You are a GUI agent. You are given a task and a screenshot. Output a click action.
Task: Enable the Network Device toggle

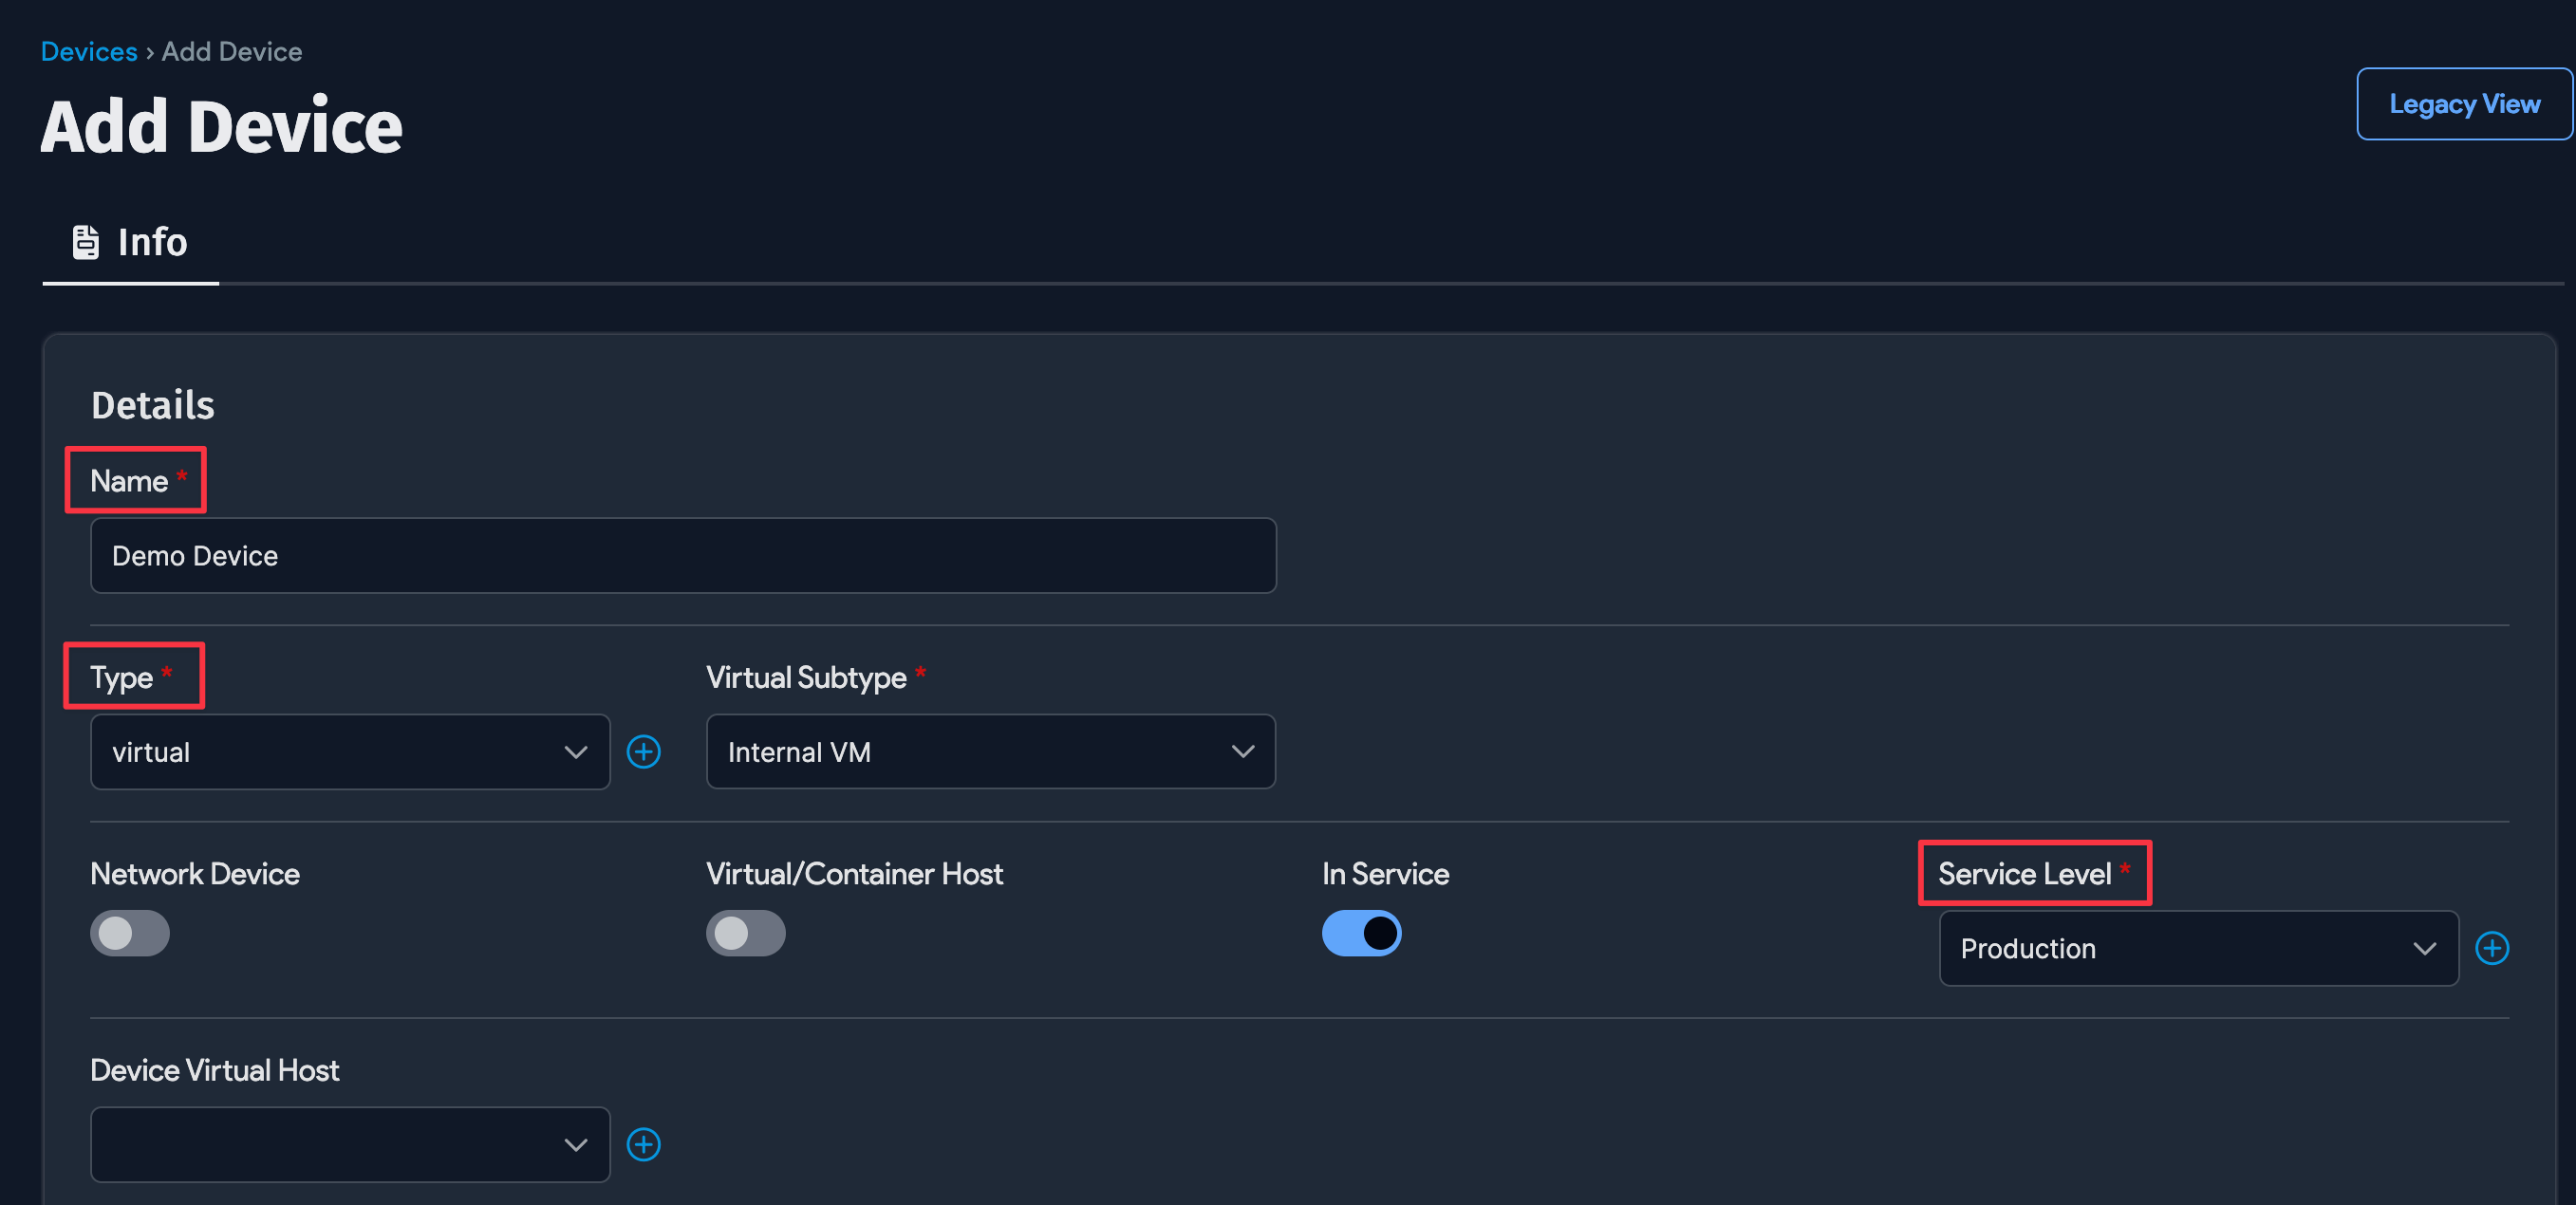click(130, 933)
